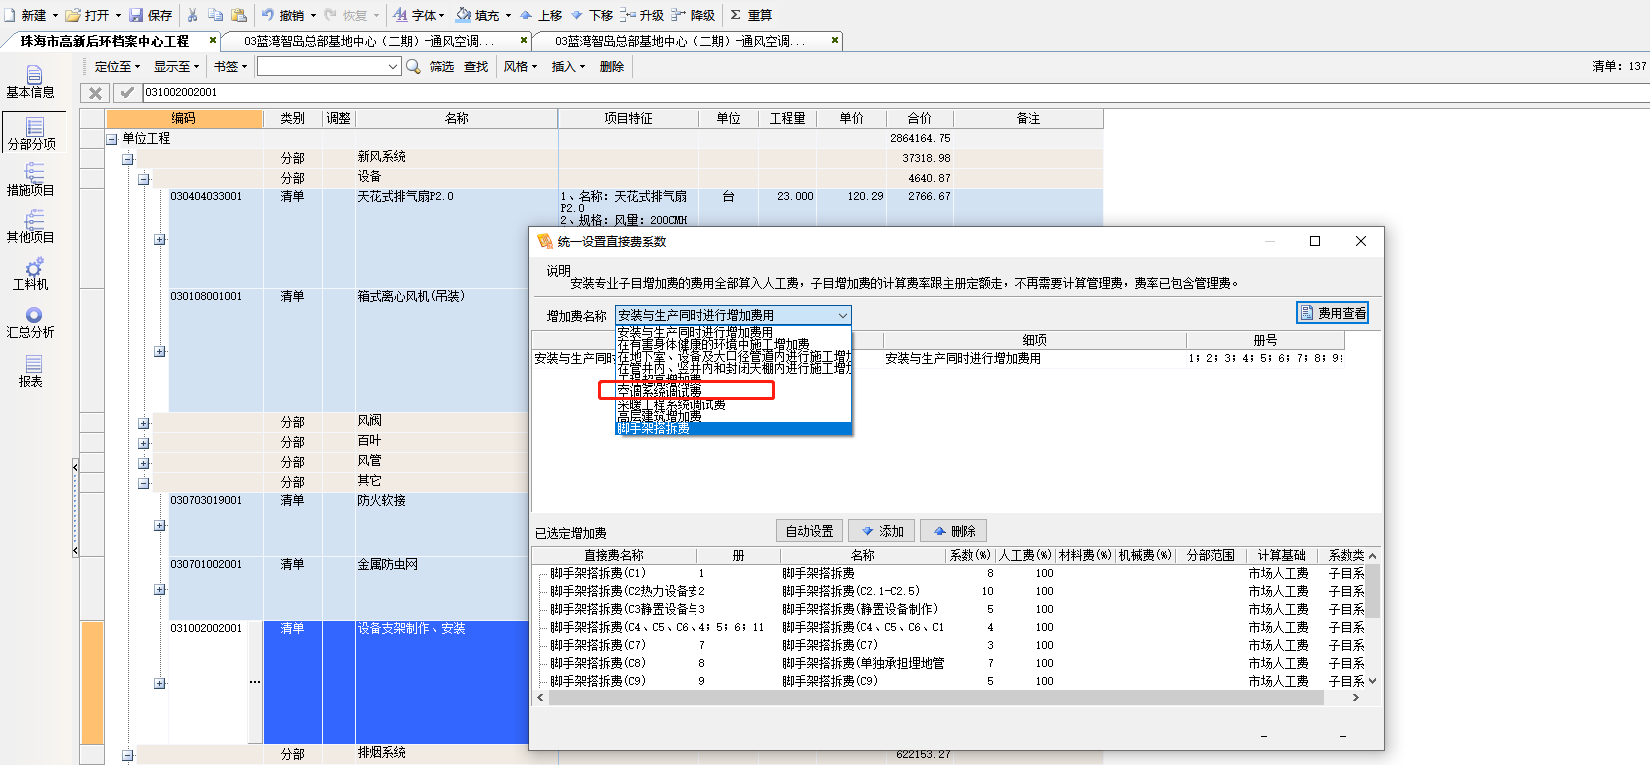Switch to 珠海市高新后环档案中心工程 tab
This screenshot has width=1650, height=765.
[104, 41]
